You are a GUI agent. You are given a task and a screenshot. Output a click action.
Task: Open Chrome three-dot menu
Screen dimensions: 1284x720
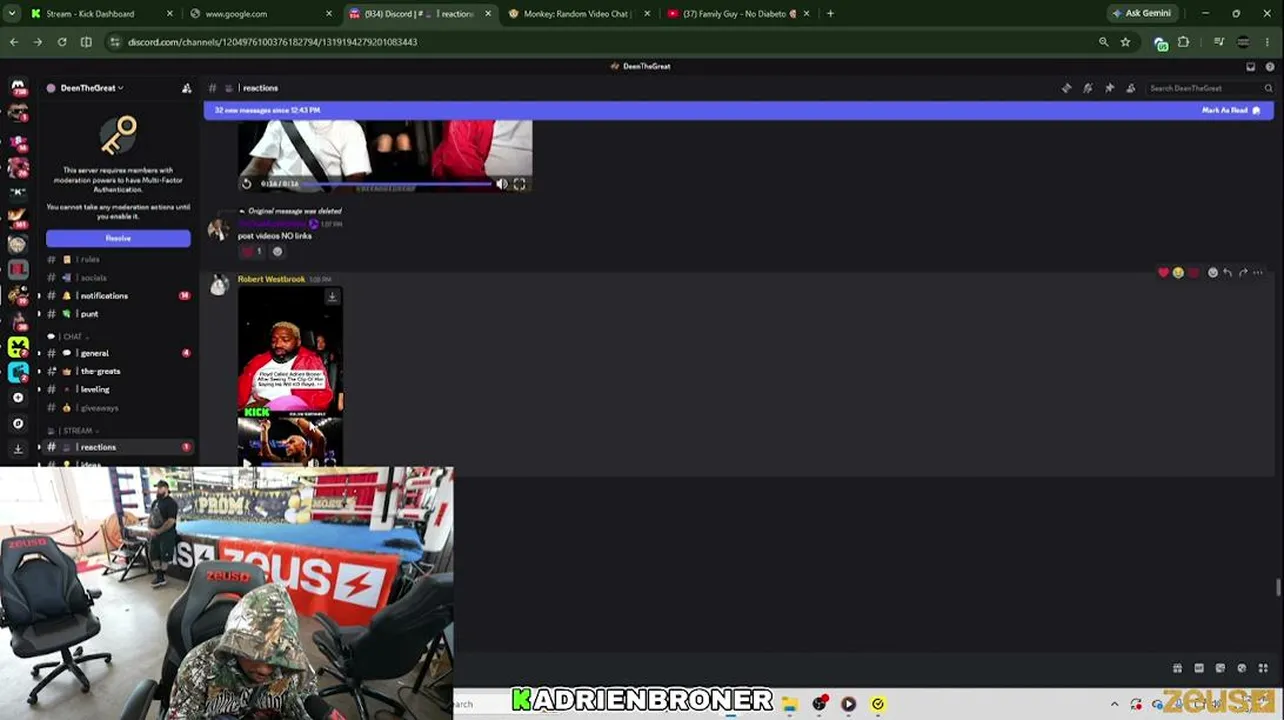[x=1268, y=42]
